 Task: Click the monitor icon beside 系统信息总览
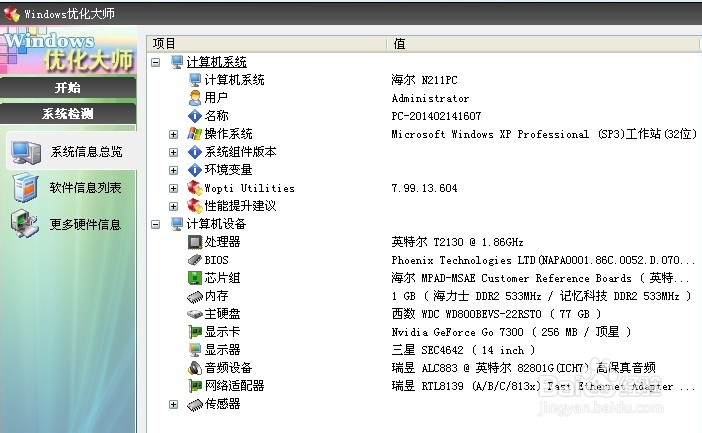(x=26, y=152)
